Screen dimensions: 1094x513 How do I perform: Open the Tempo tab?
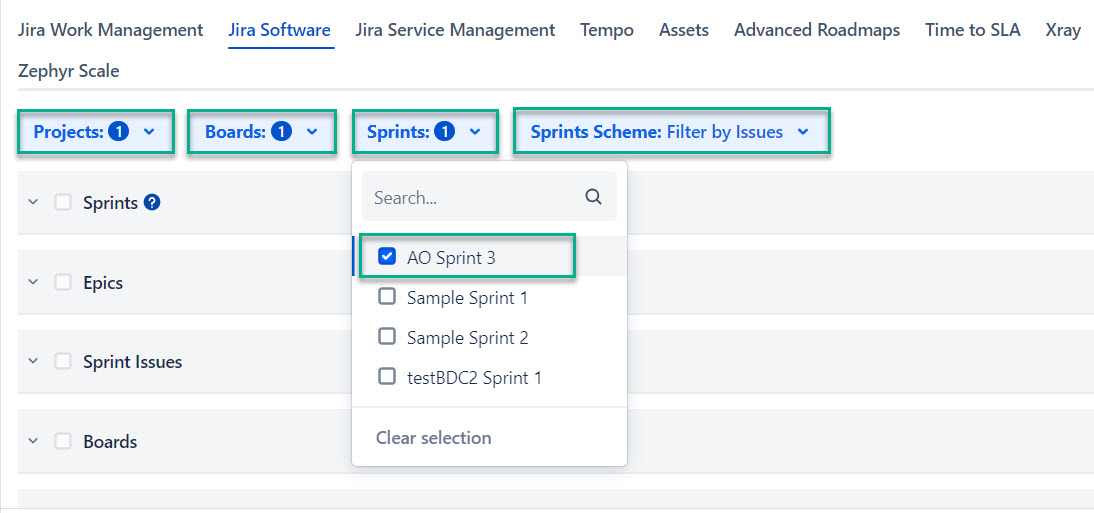pyautogui.click(x=606, y=30)
